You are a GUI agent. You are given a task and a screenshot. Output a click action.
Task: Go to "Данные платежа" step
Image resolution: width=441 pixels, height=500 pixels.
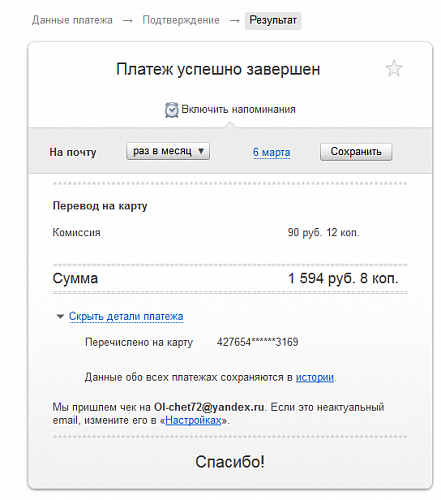(72, 20)
